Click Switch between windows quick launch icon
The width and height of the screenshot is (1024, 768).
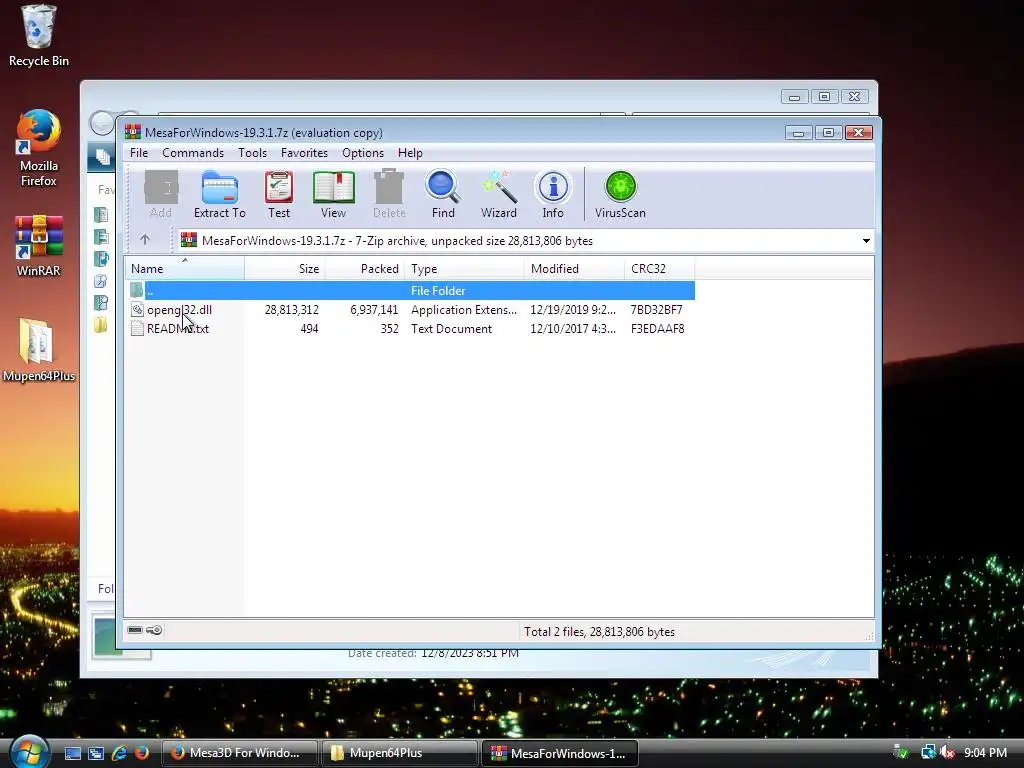[96, 753]
